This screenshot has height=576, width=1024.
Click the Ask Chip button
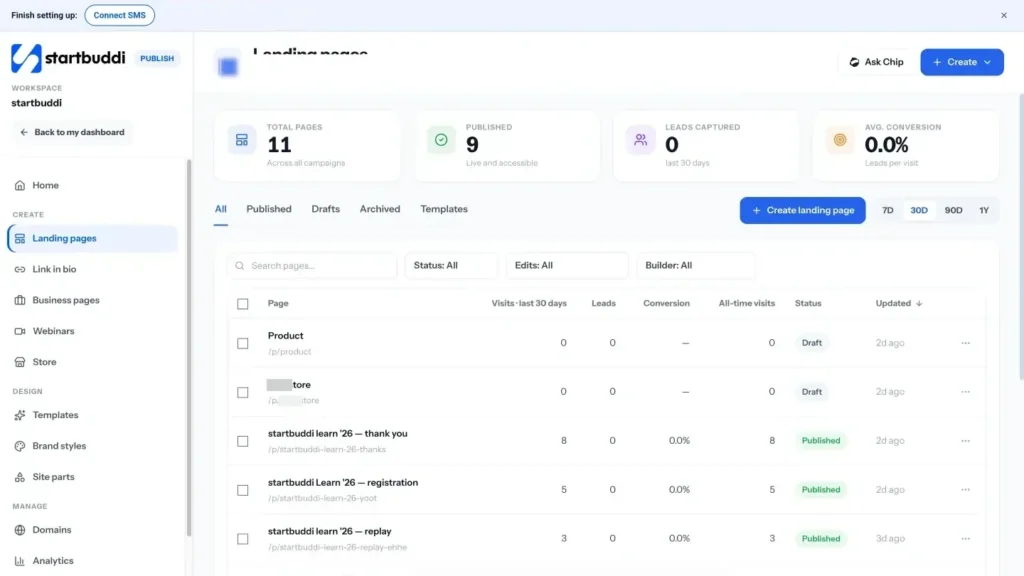click(x=876, y=62)
